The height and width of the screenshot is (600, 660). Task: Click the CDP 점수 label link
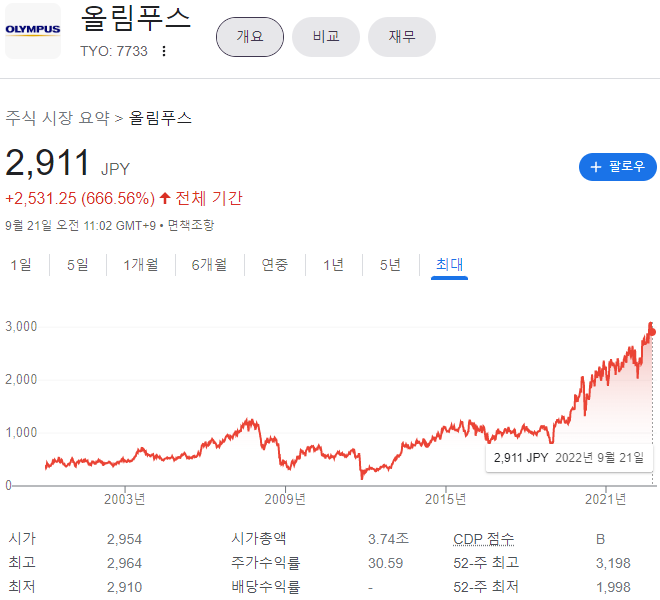(484, 539)
